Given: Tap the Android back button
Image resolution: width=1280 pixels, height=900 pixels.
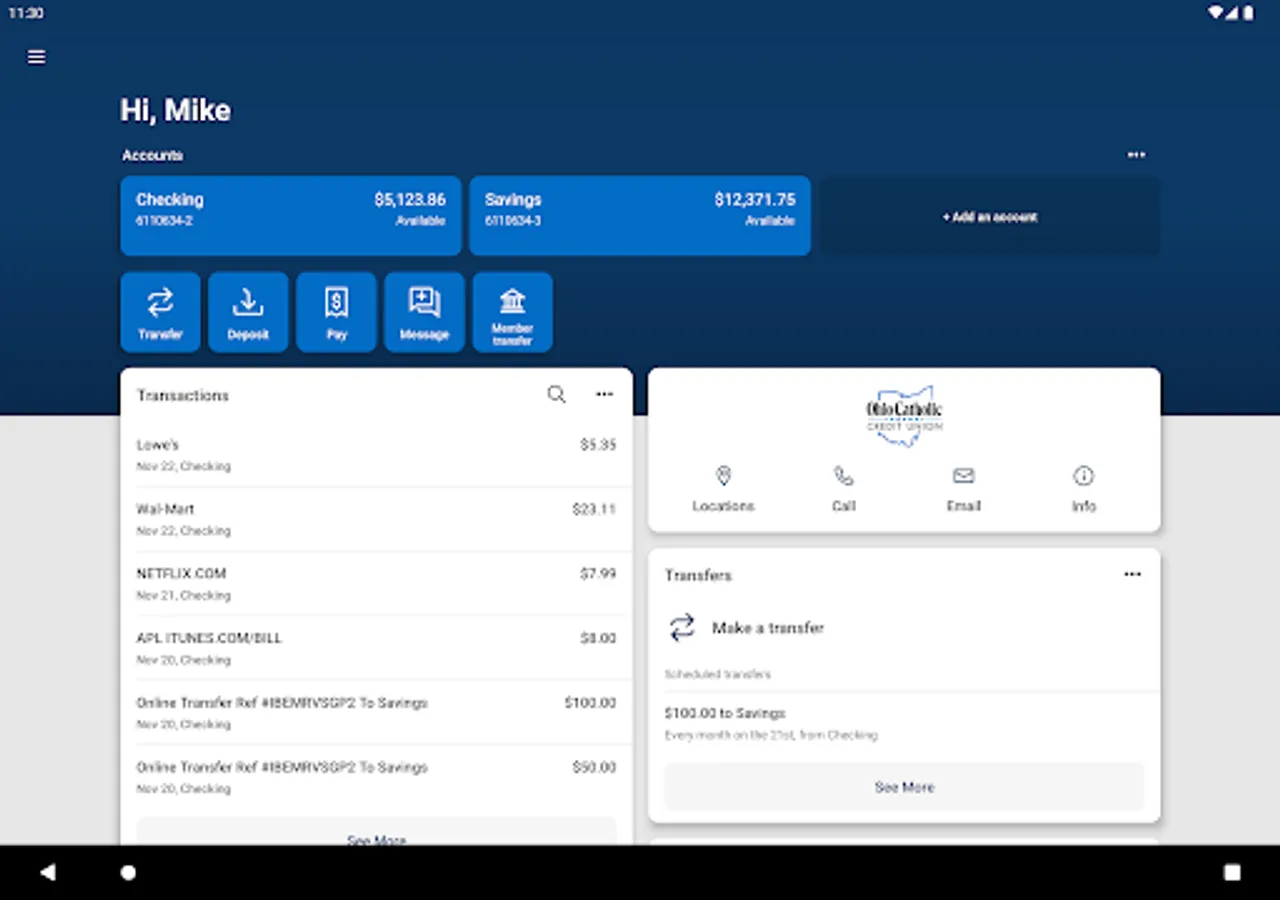Looking at the screenshot, I should 47,872.
